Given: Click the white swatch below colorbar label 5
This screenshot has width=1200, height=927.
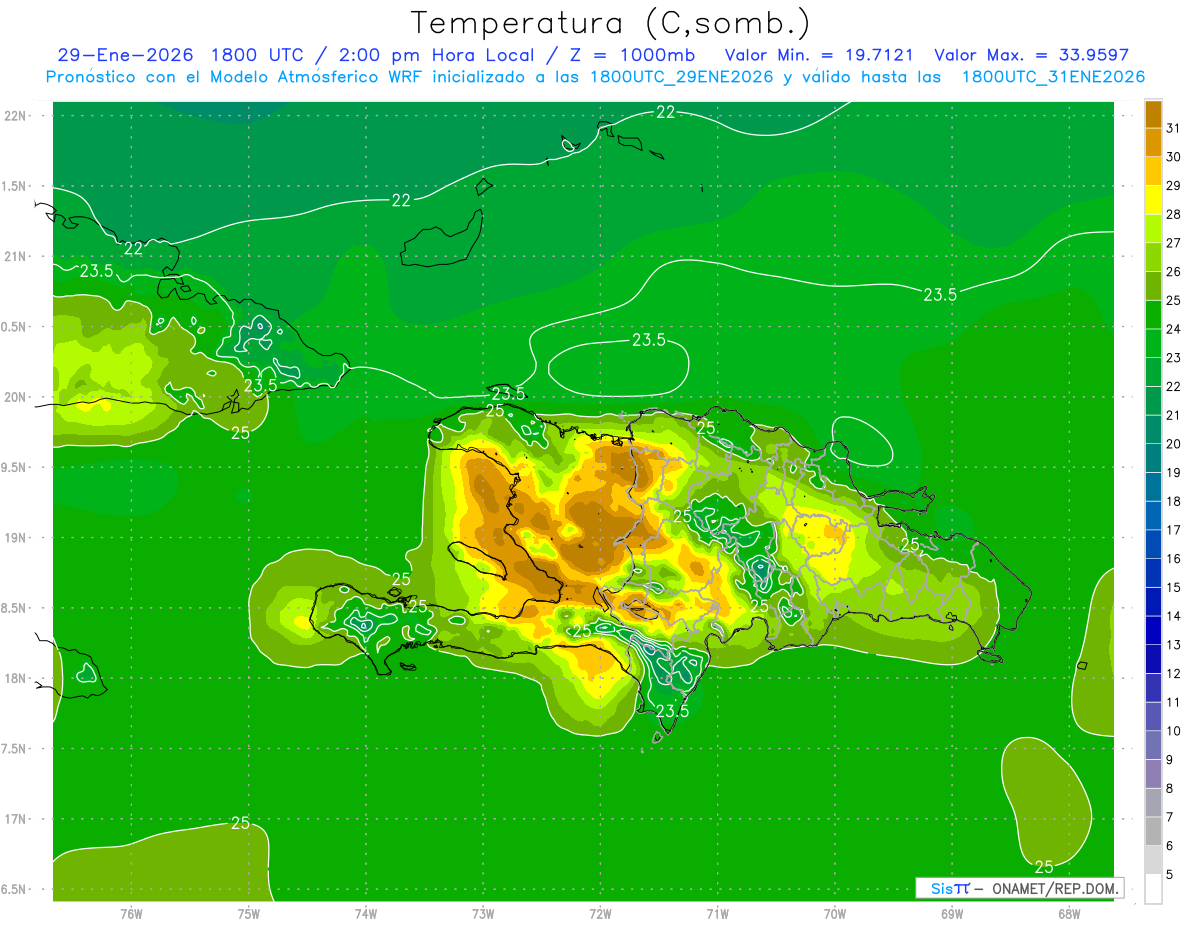Looking at the screenshot, I should (1153, 888).
